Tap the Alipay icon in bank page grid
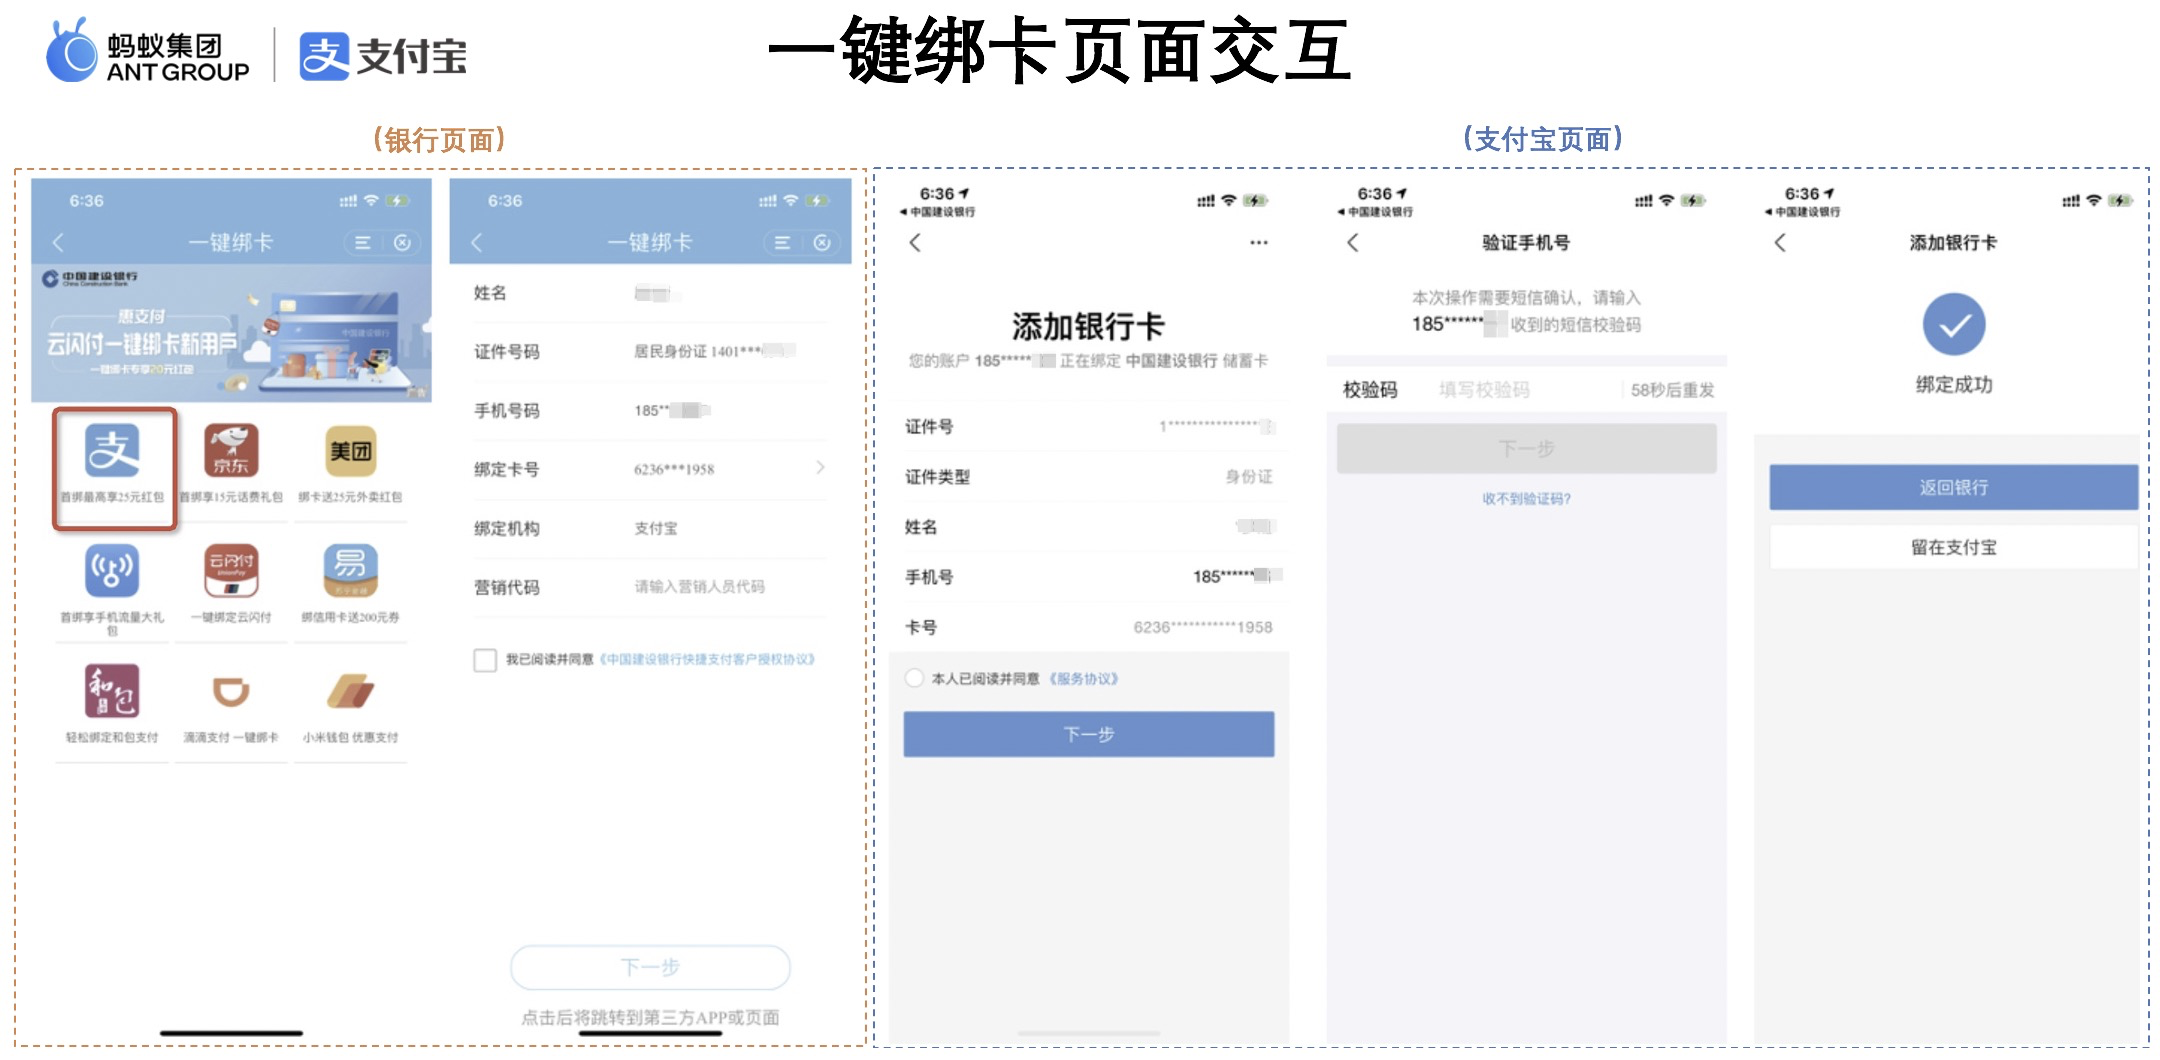 click(x=113, y=452)
